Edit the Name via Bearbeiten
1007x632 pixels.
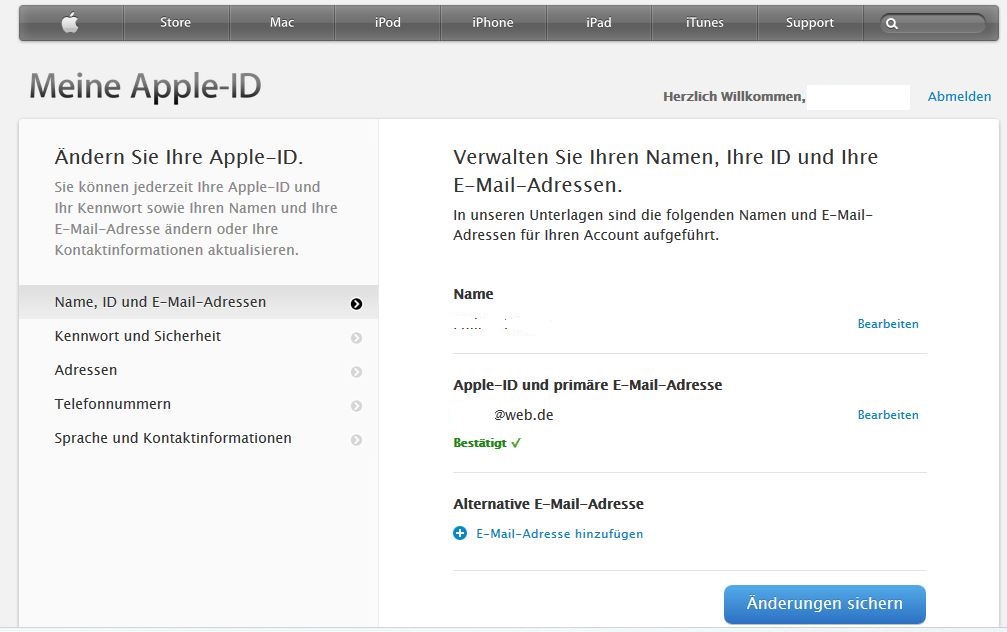pyautogui.click(x=888, y=324)
